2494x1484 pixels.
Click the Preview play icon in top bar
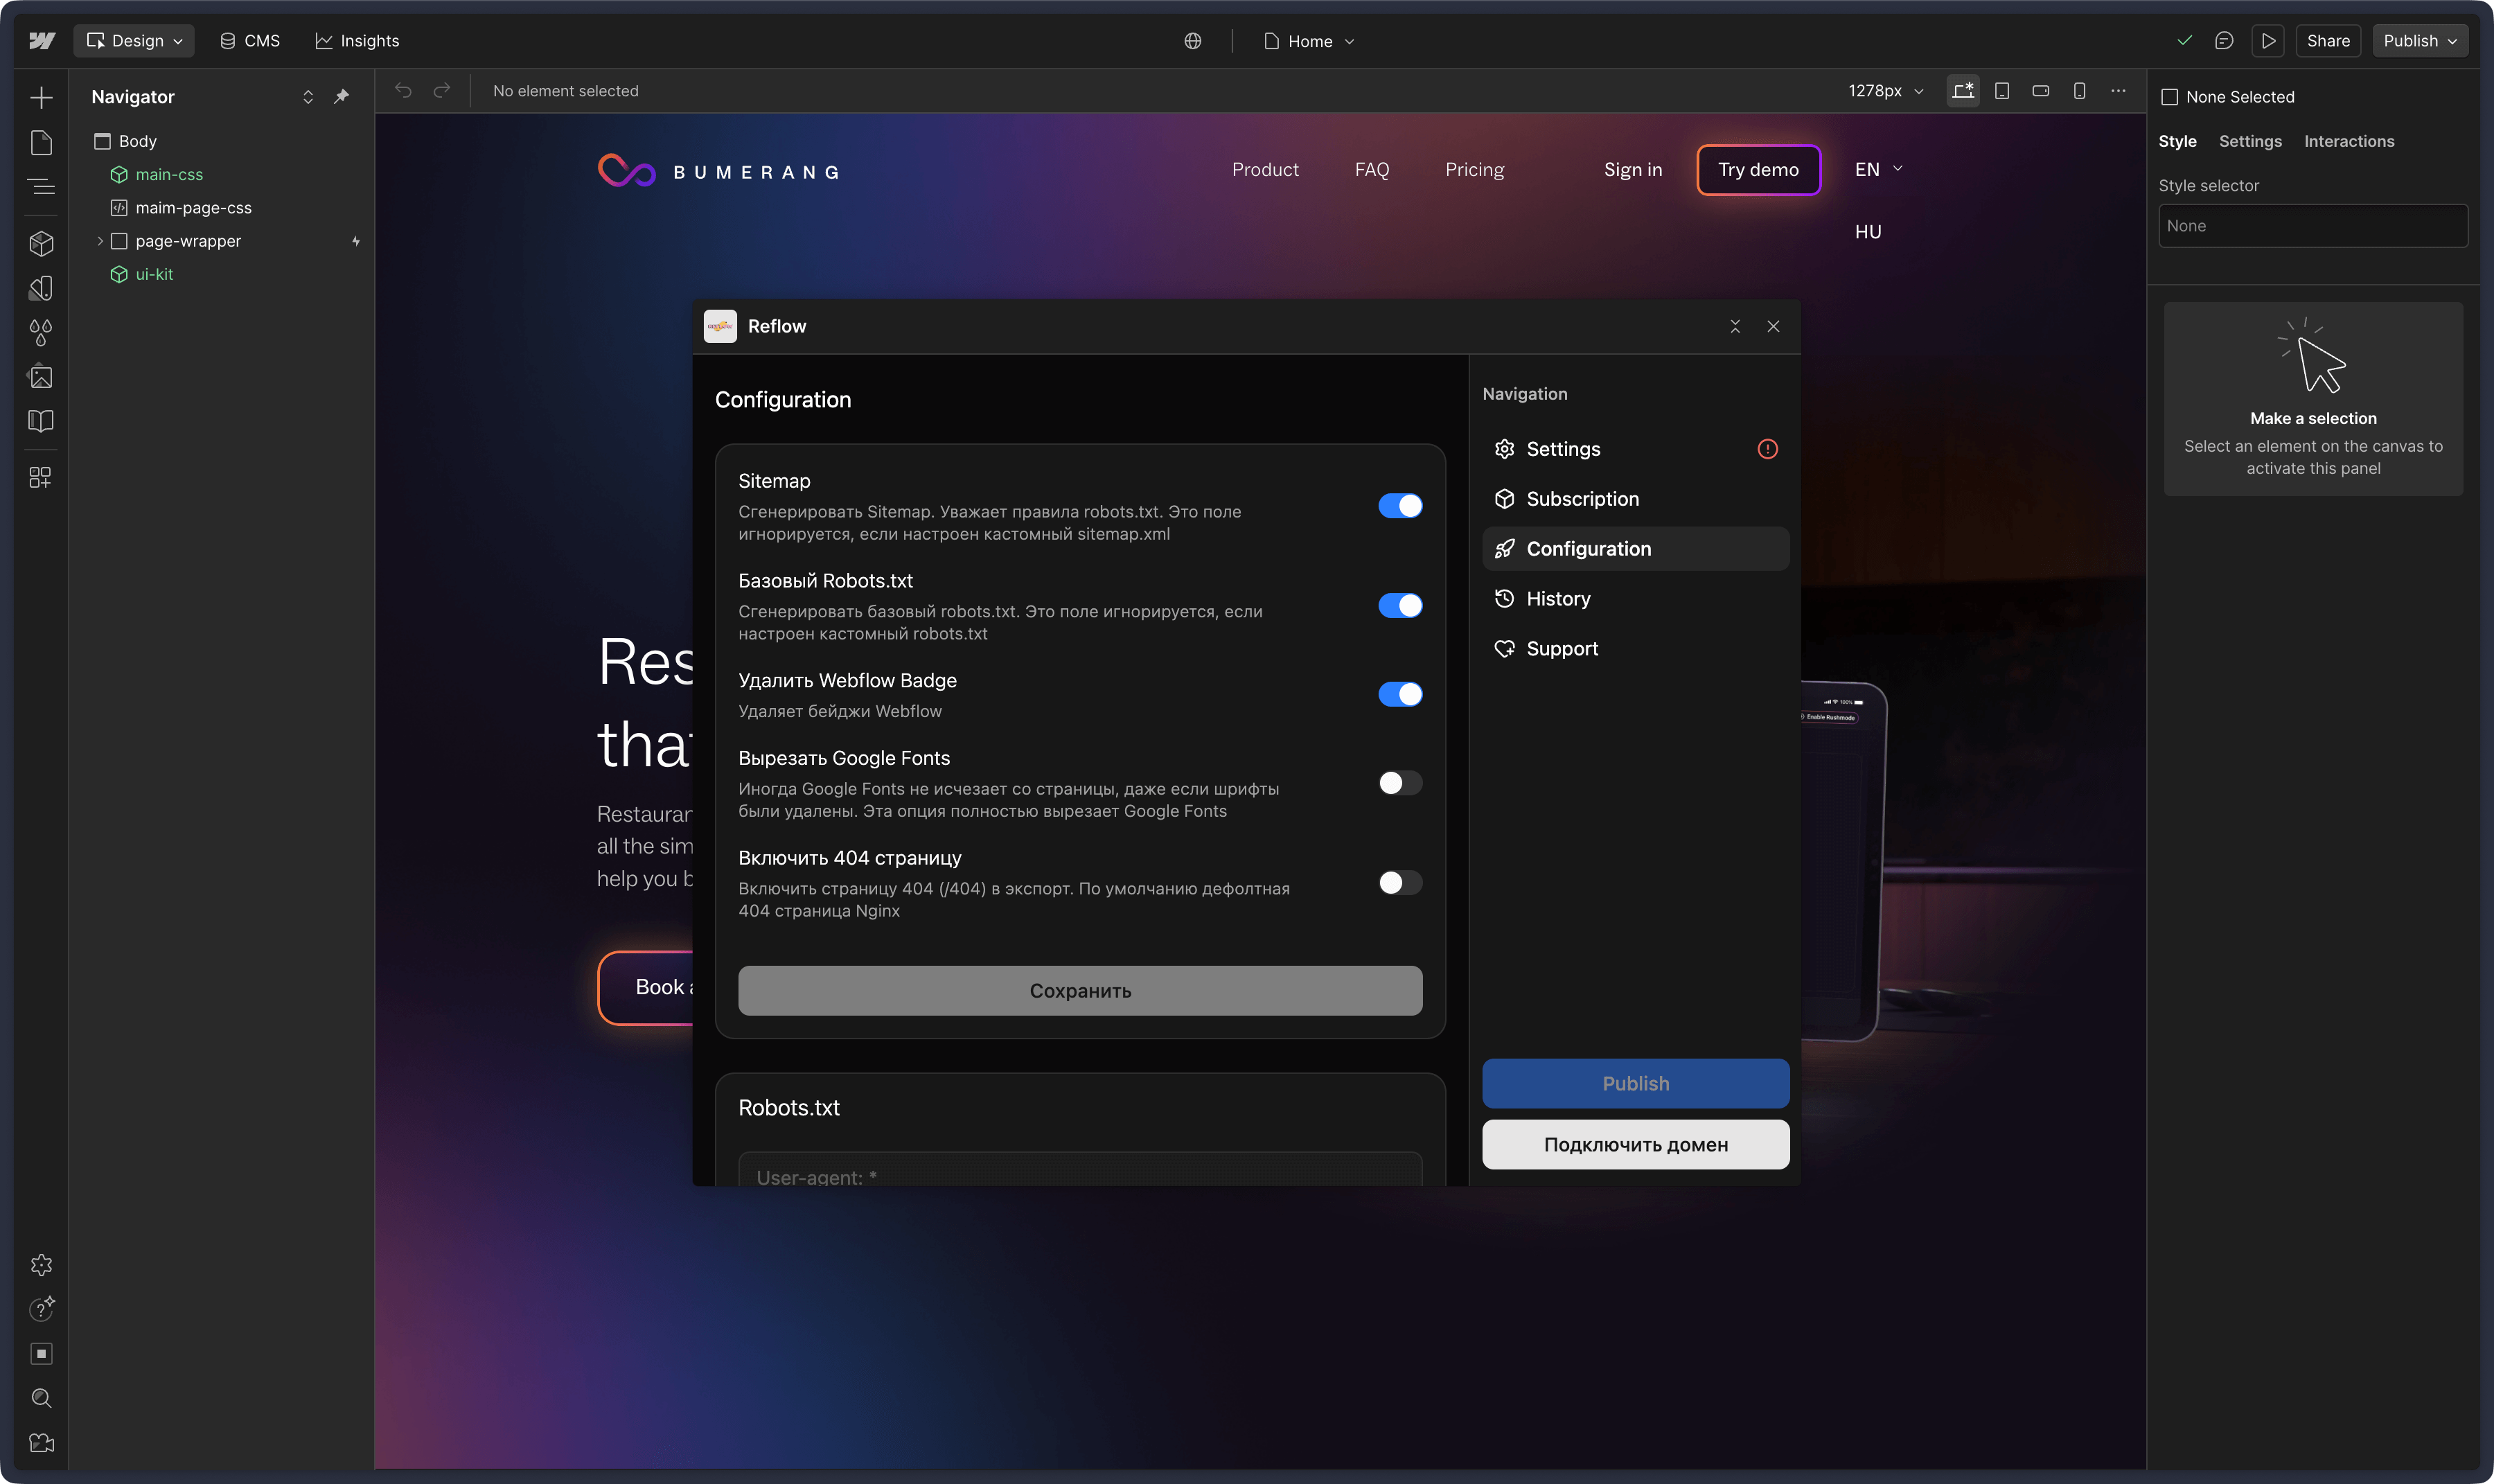[x=2268, y=41]
